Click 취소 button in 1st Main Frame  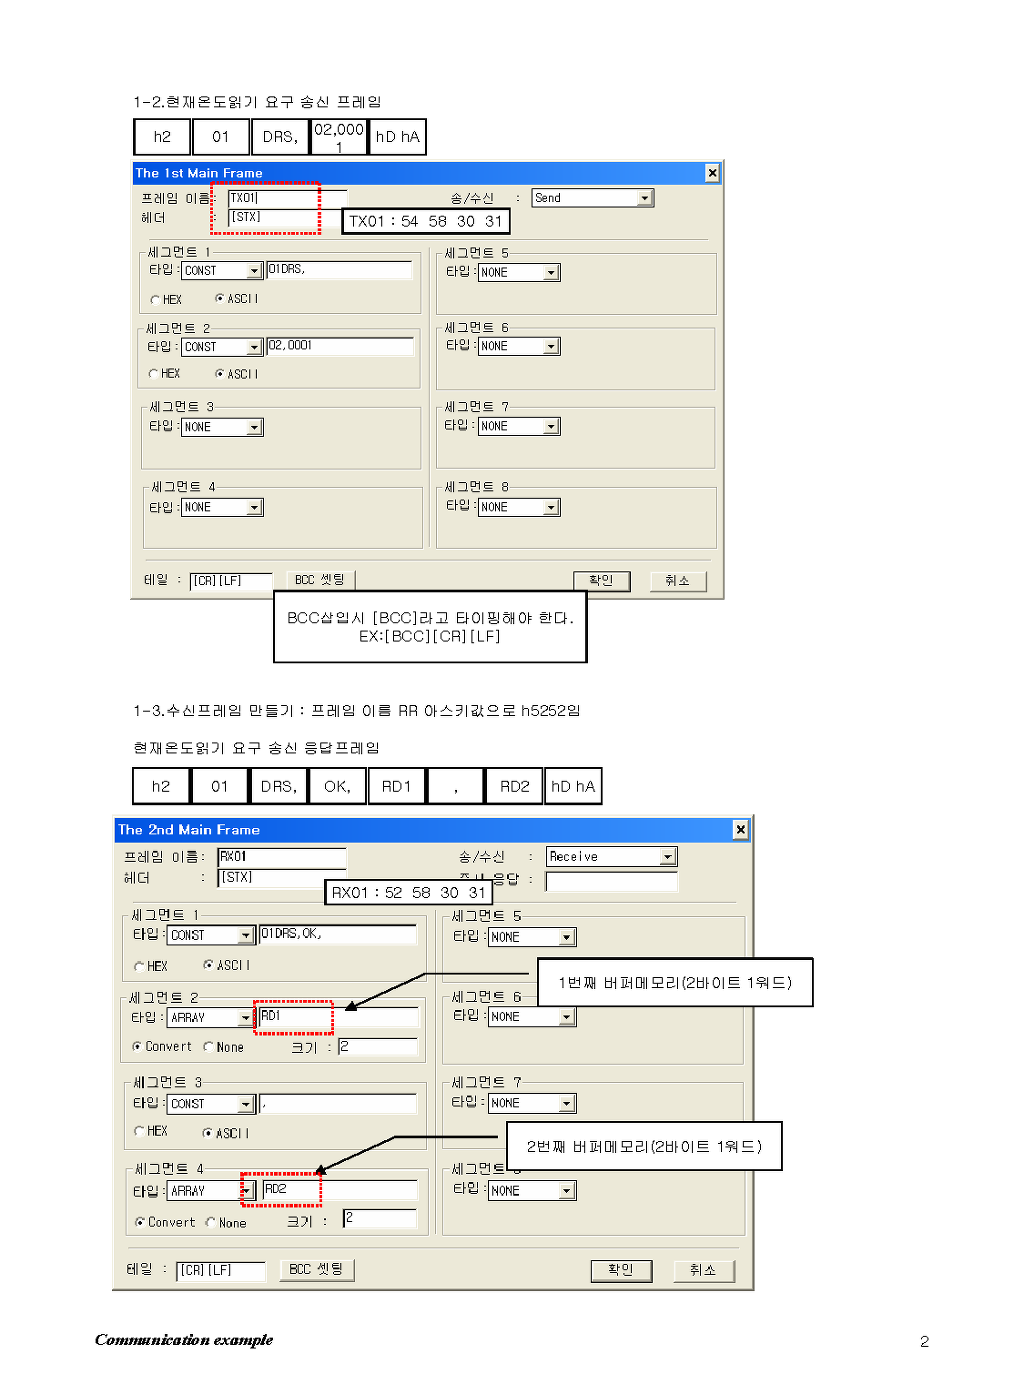click(x=678, y=581)
